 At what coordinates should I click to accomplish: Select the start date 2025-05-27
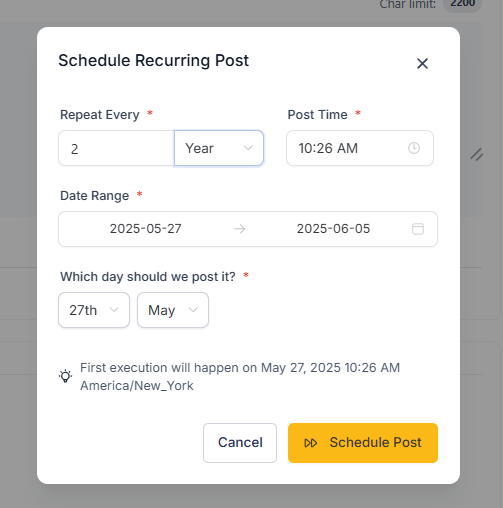tap(146, 229)
